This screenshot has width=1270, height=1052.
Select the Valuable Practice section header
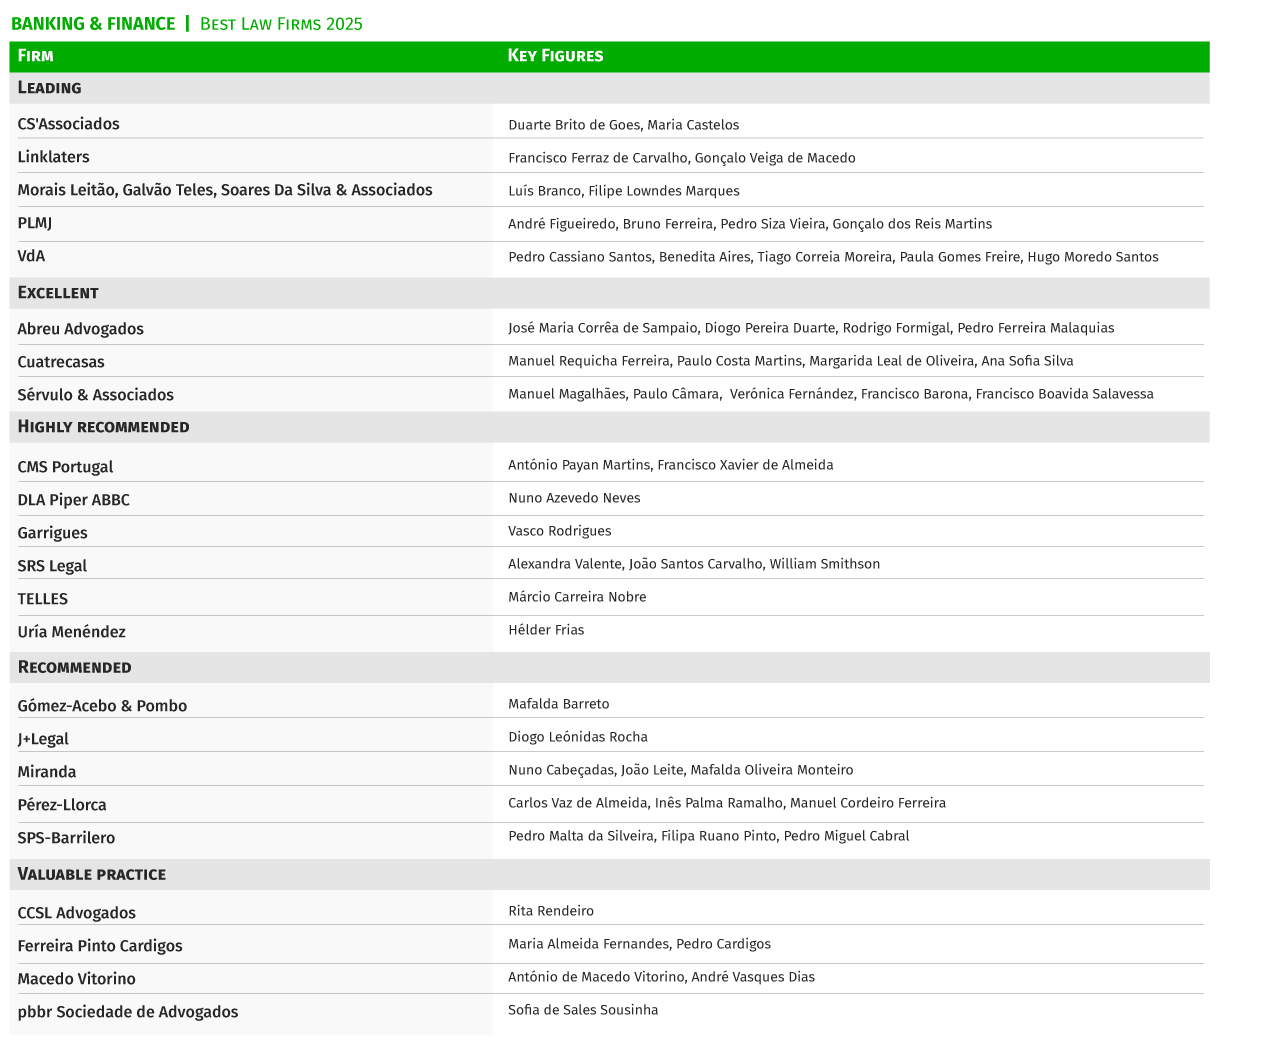[x=91, y=874]
